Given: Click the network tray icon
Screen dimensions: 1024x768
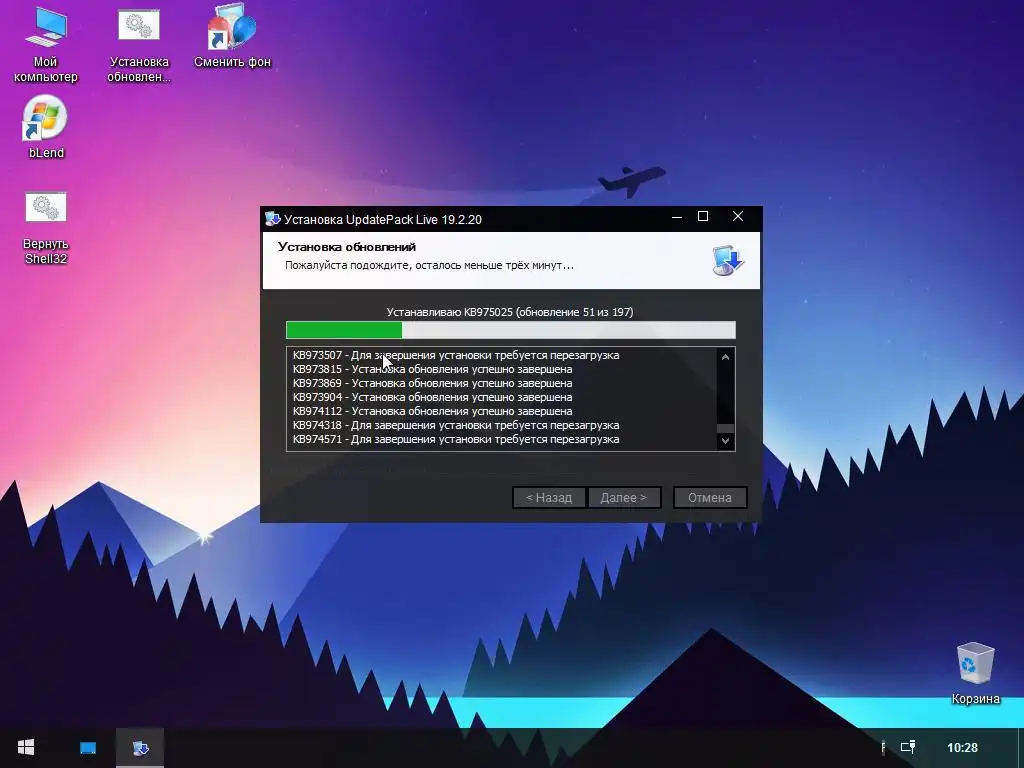Looking at the screenshot, I should point(908,747).
